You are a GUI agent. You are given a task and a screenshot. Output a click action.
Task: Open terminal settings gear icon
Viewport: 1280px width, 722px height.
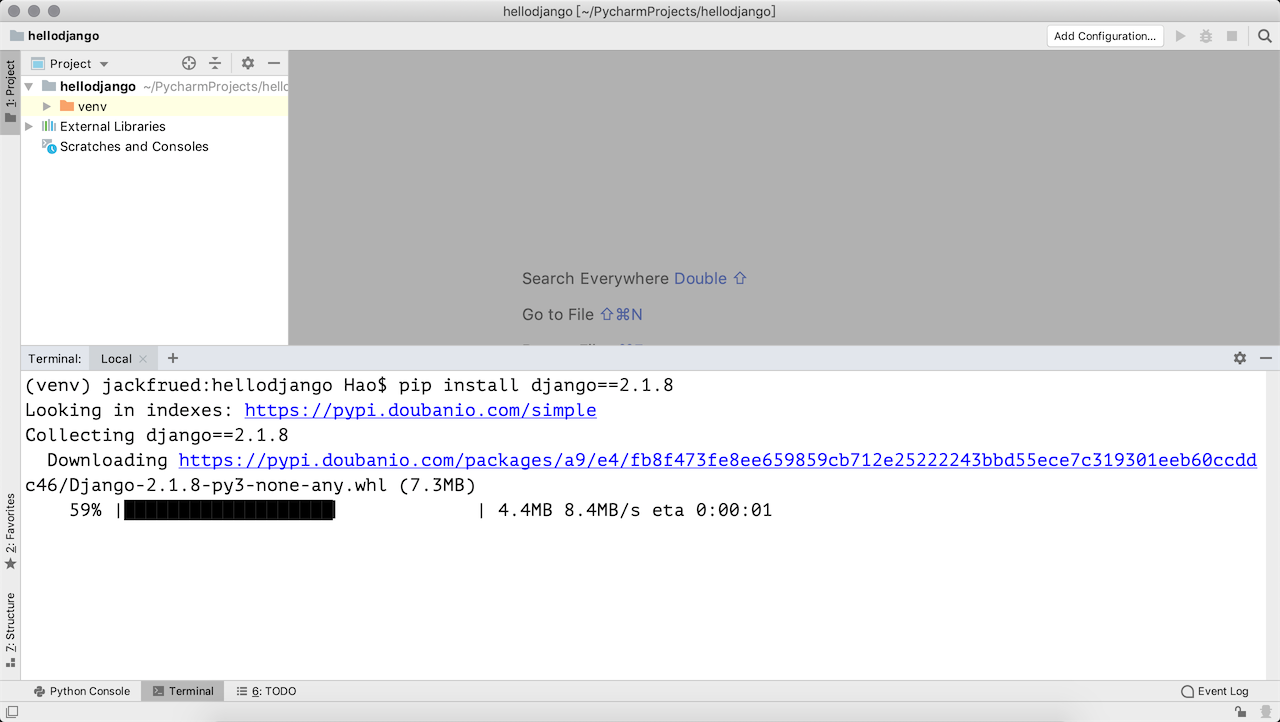point(1240,358)
